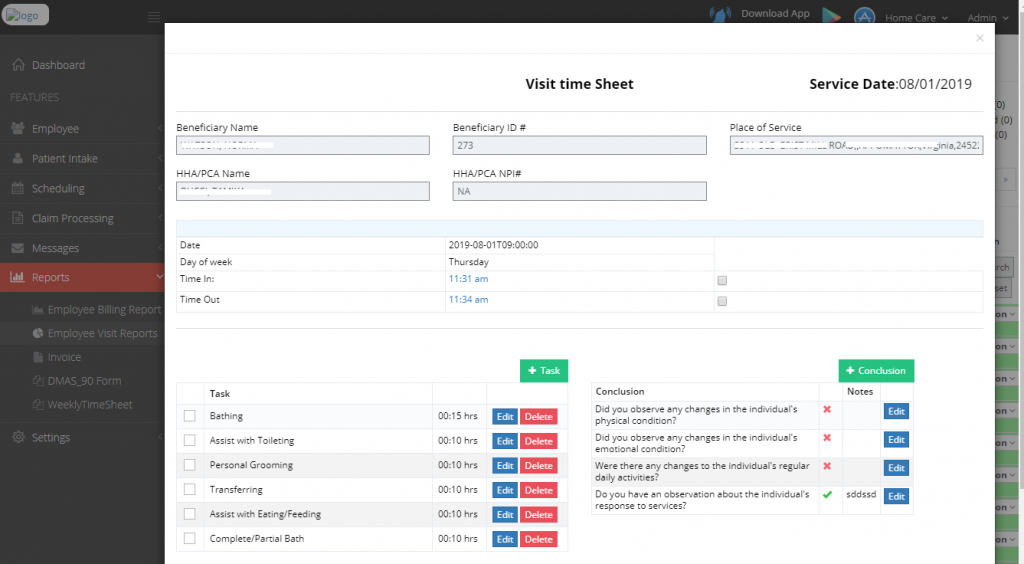
Task: Edit the response to services conclusion
Action: click(896, 496)
